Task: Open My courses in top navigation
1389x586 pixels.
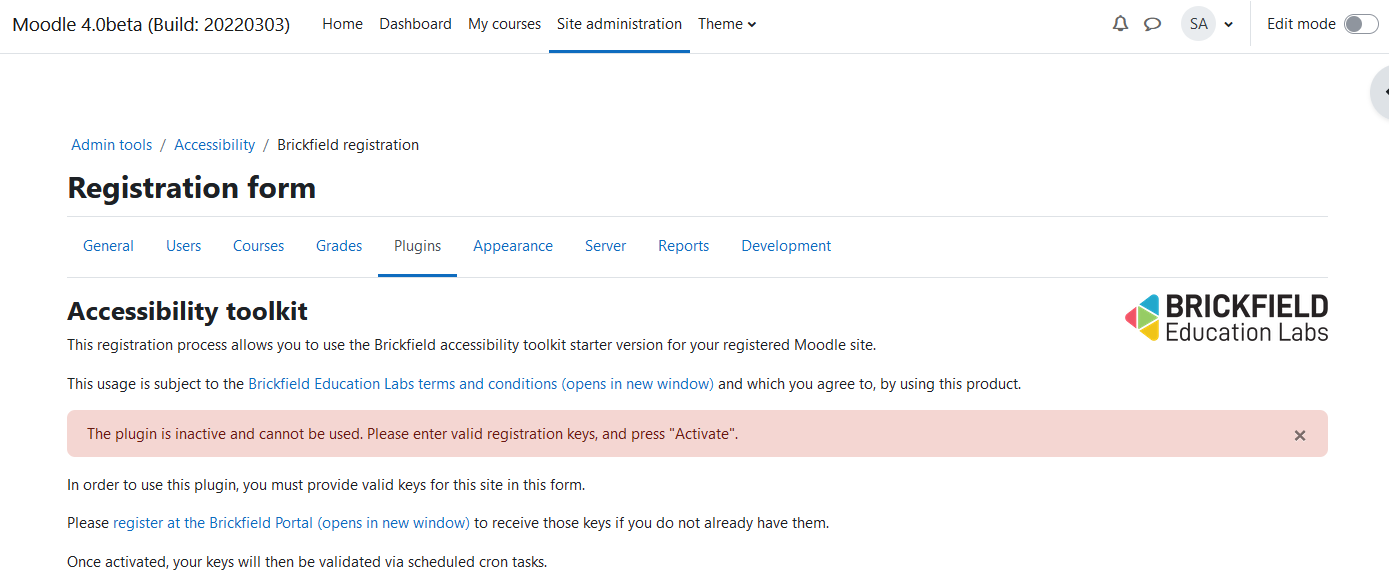Action: 504,24
